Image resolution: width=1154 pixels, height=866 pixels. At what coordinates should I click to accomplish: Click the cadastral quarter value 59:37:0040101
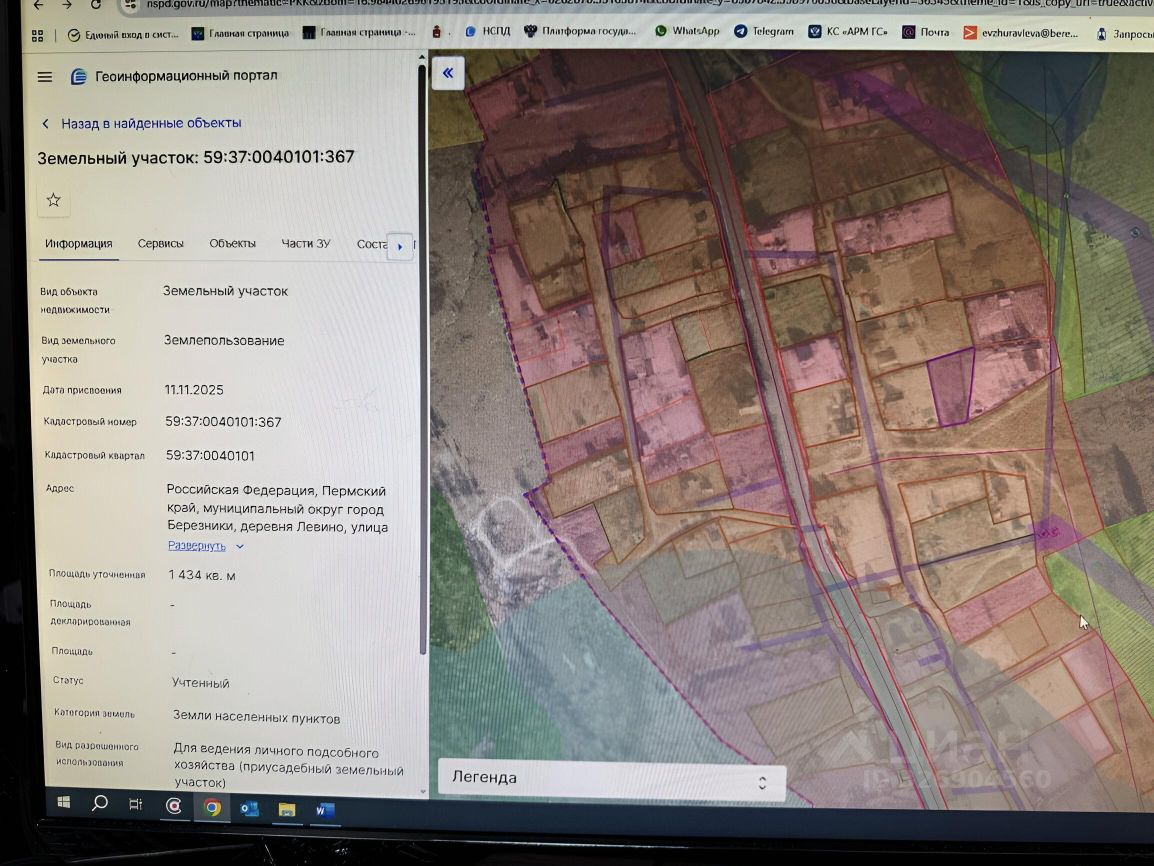[x=210, y=456]
